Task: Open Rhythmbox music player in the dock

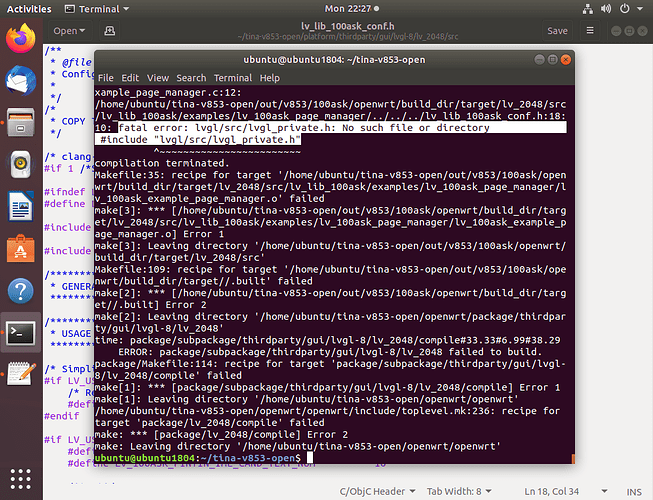Action: click(x=20, y=164)
